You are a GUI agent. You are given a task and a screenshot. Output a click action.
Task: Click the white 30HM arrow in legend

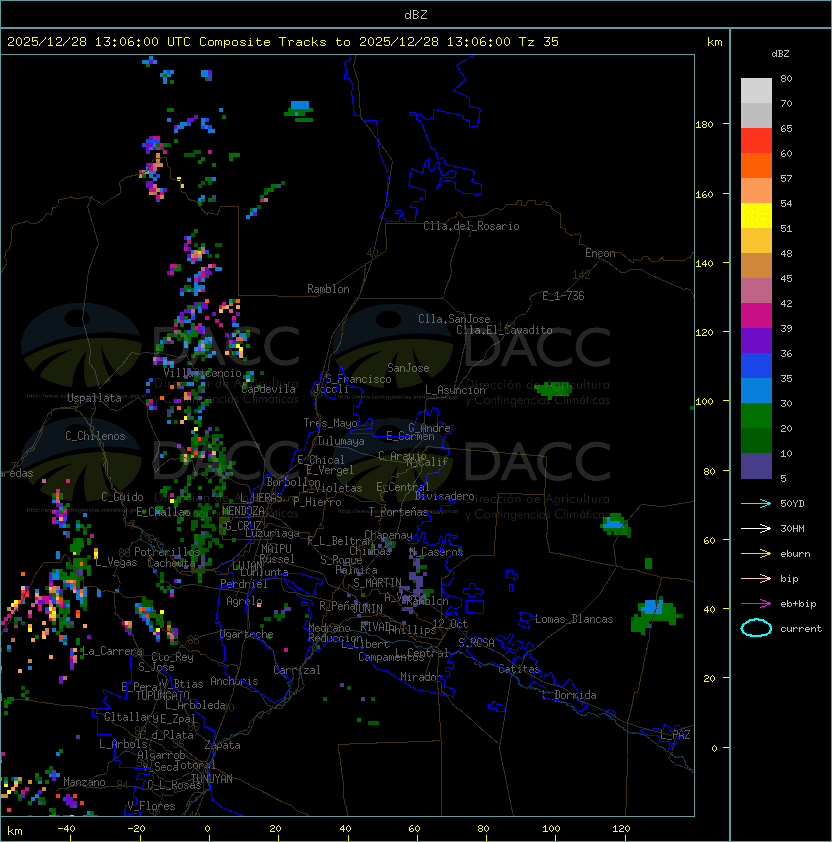point(756,529)
